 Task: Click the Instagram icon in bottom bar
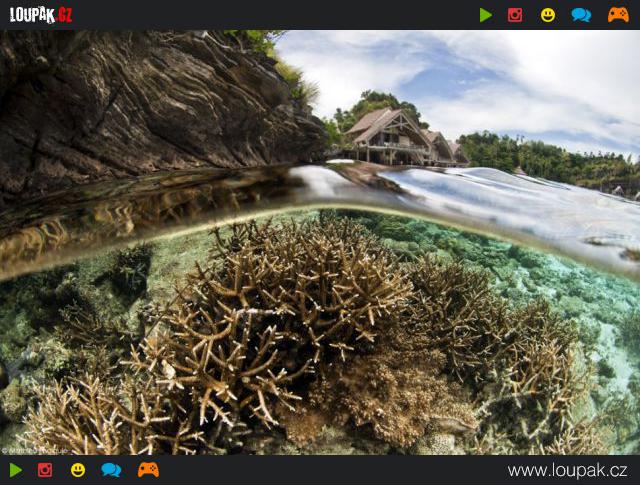tap(45, 470)
